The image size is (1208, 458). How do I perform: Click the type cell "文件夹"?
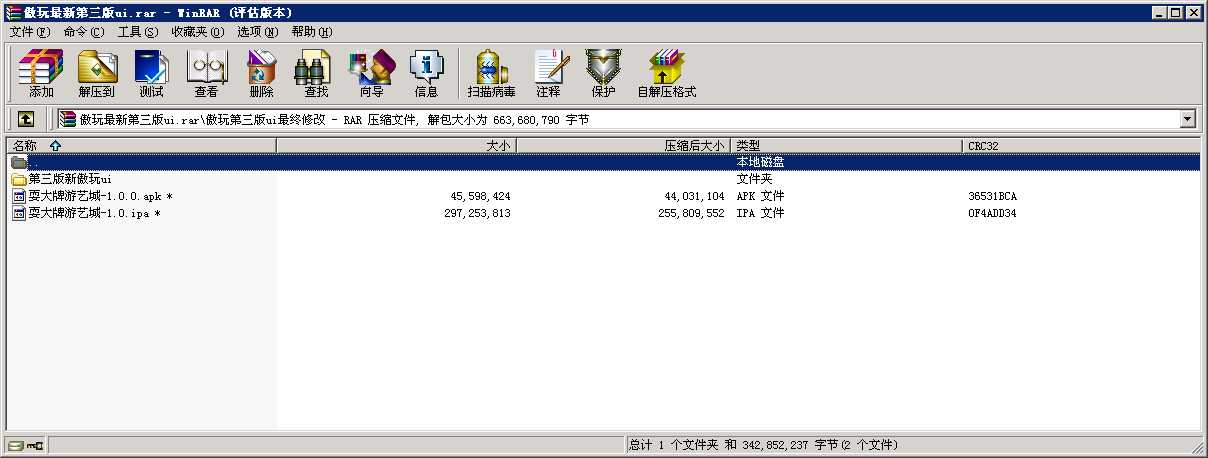coord(754,179)
